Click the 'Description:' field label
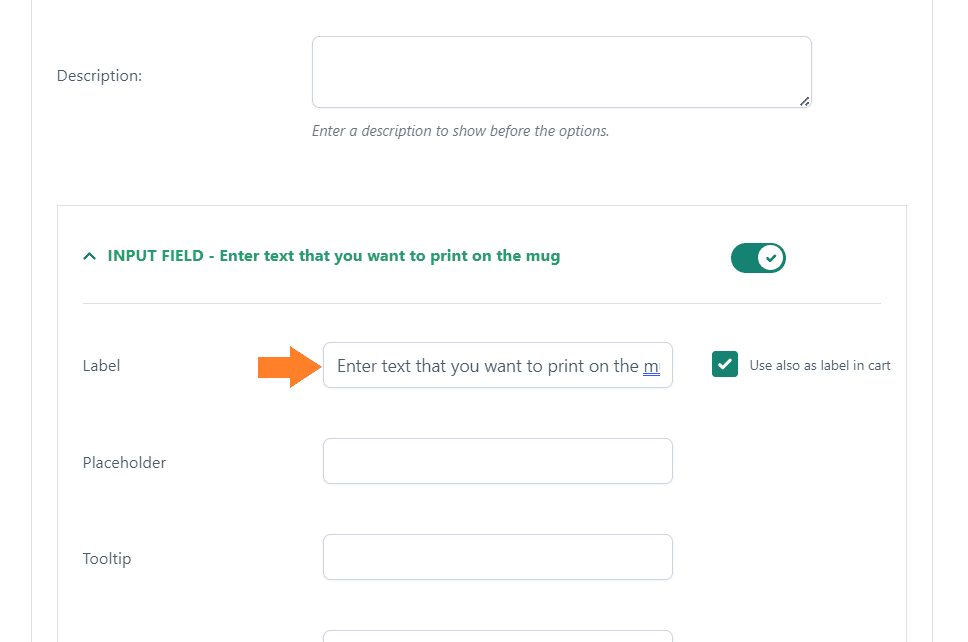 (x=99, y=76)
